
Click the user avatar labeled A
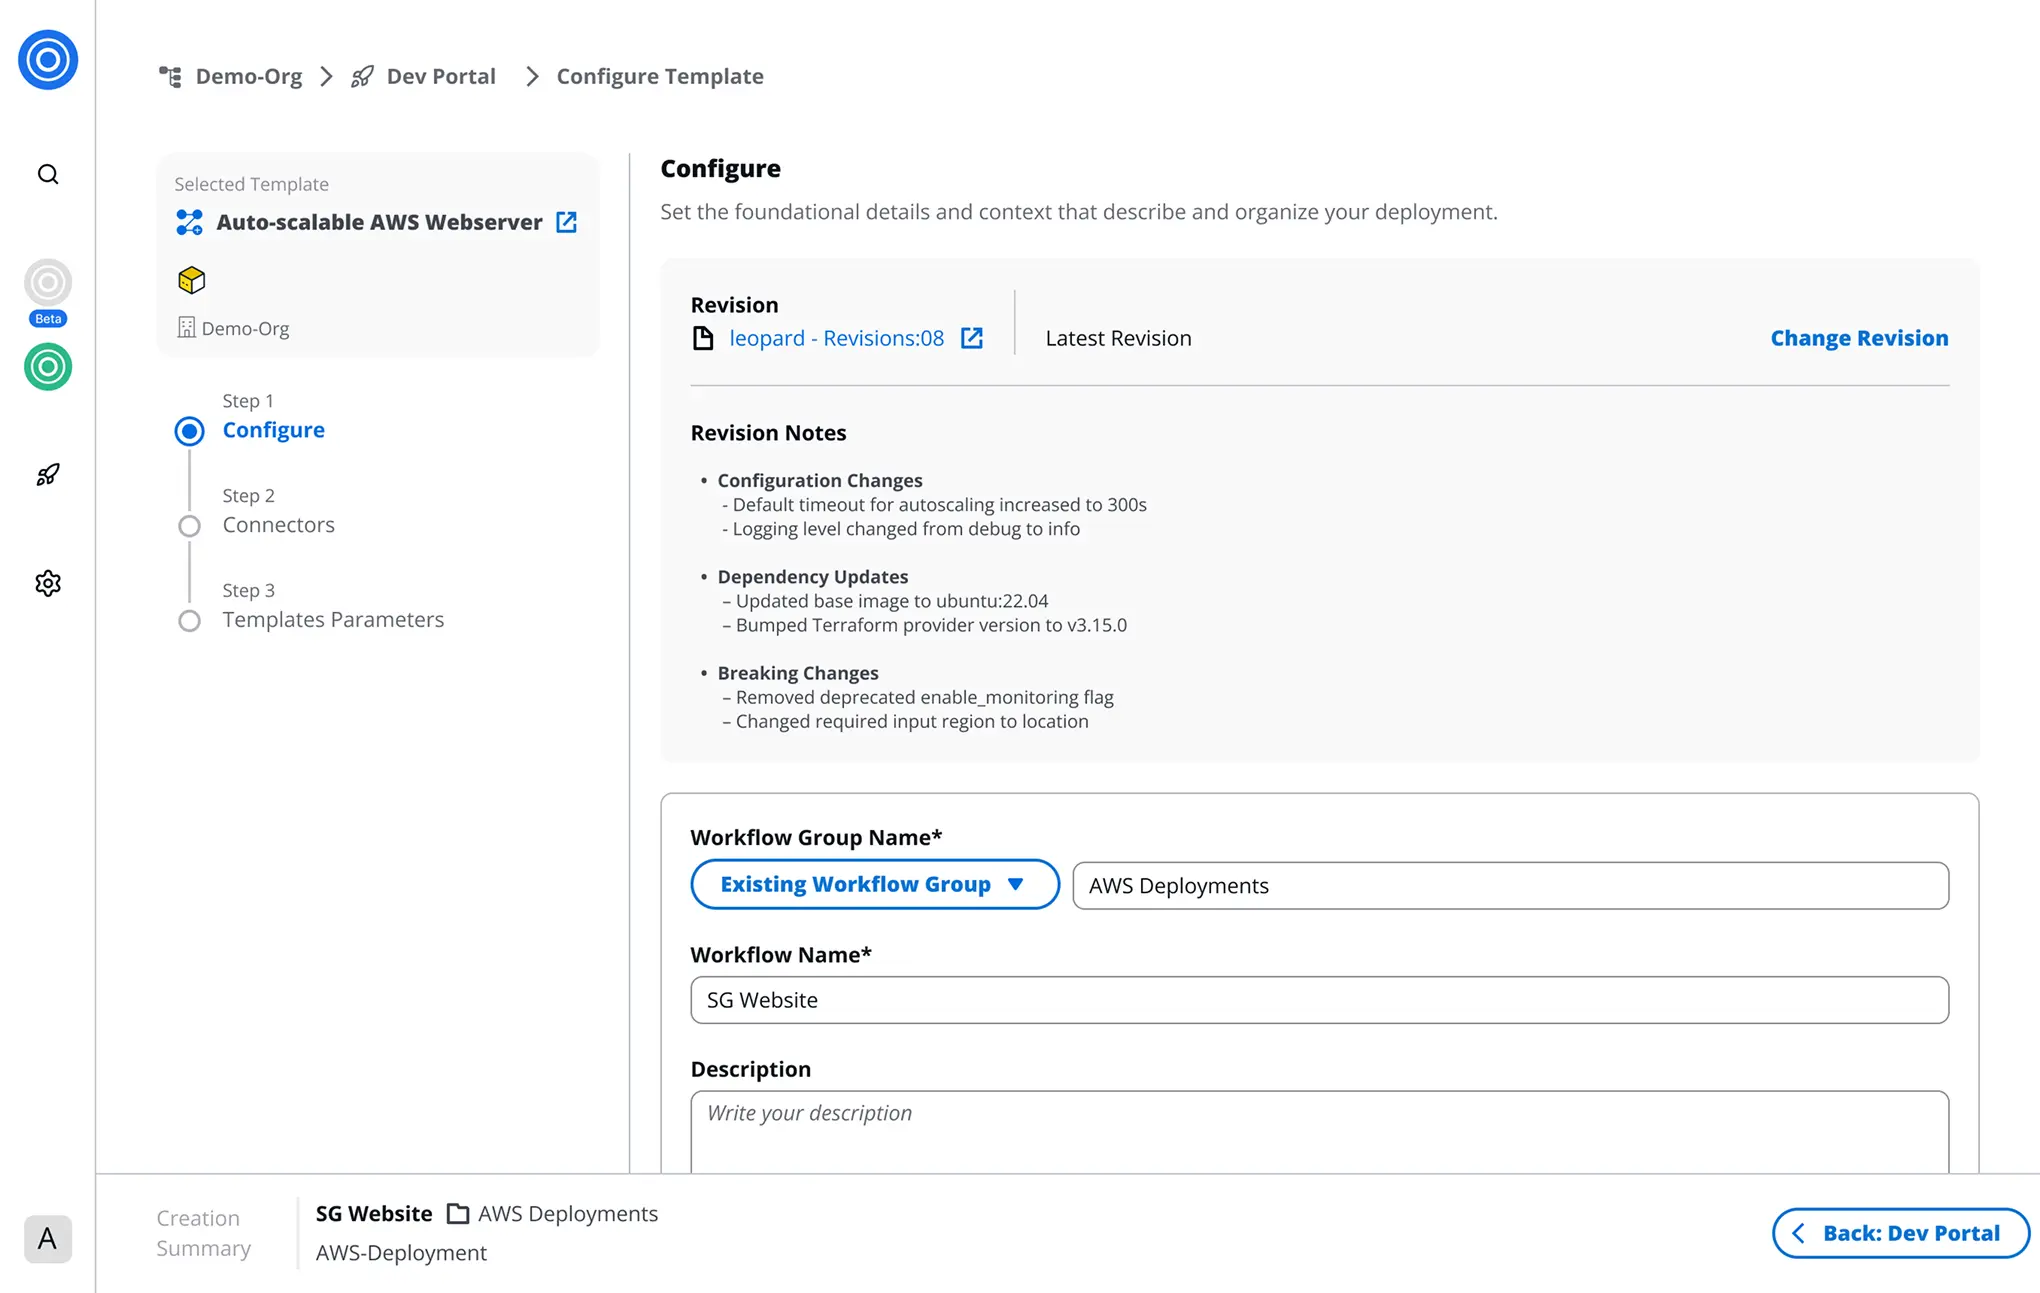pos(48,1239)
